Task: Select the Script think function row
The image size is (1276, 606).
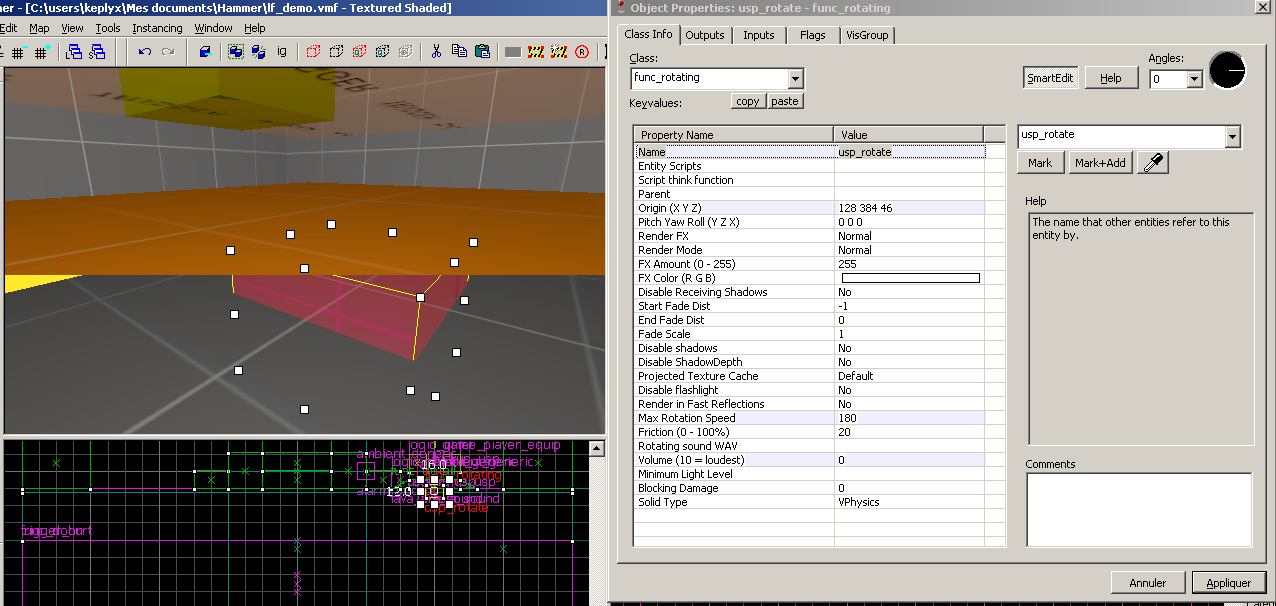Action: 810,180
